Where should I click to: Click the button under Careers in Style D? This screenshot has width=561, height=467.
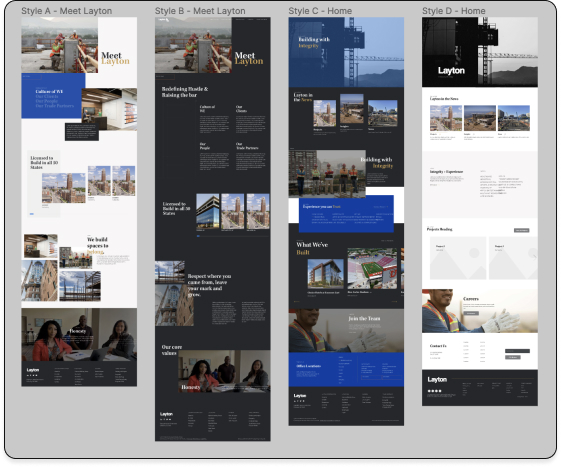471,313
